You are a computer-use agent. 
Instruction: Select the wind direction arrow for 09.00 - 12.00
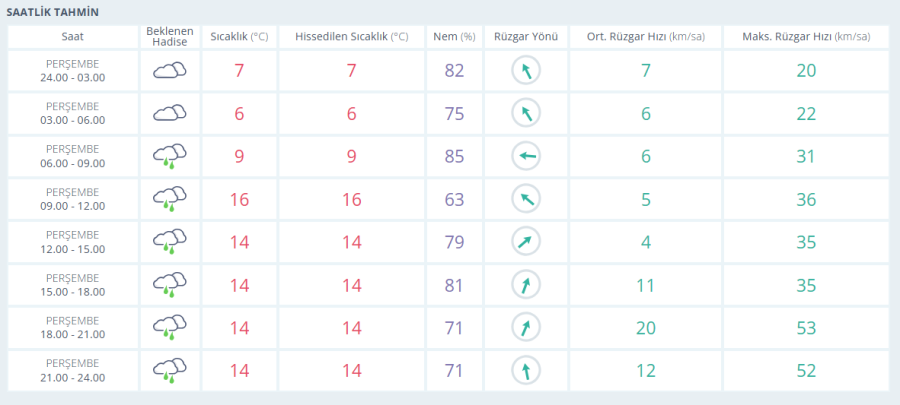click(525, 200)
